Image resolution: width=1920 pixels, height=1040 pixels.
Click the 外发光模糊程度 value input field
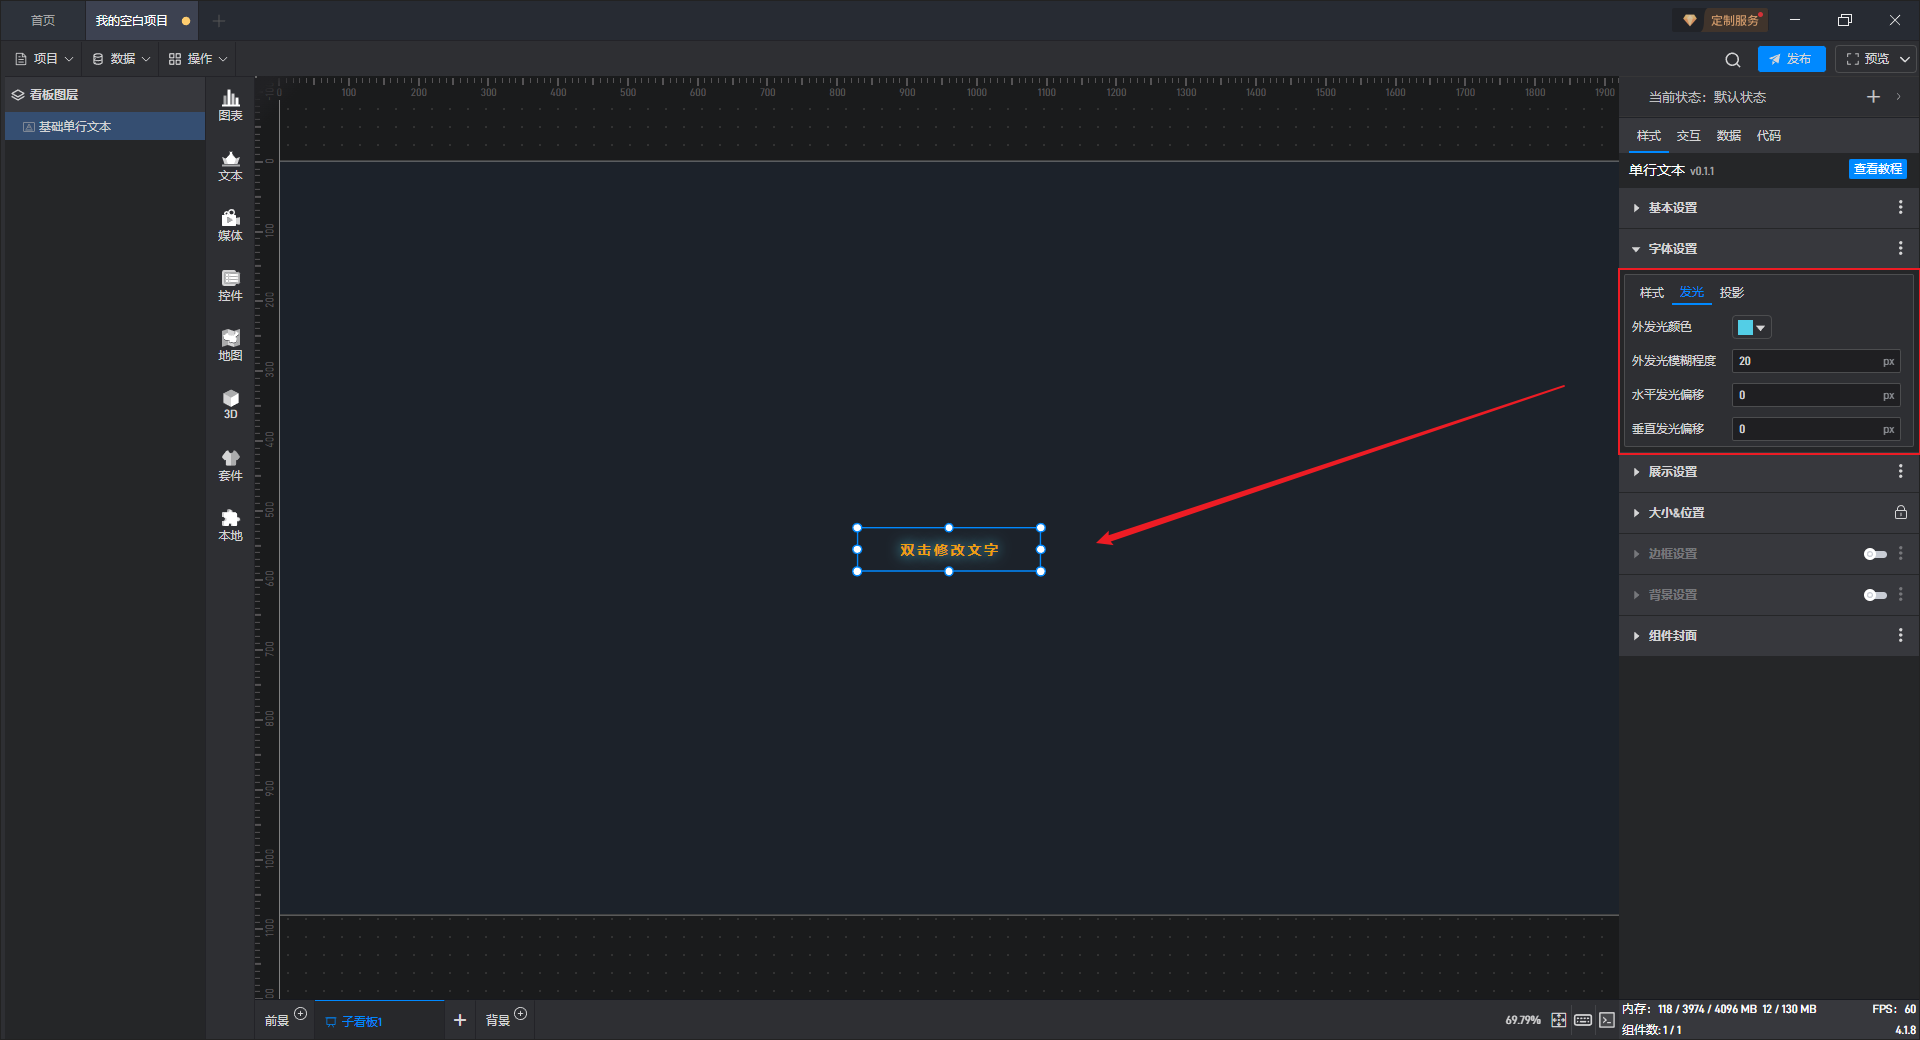pyautogui.click(x=1815, y=361)
